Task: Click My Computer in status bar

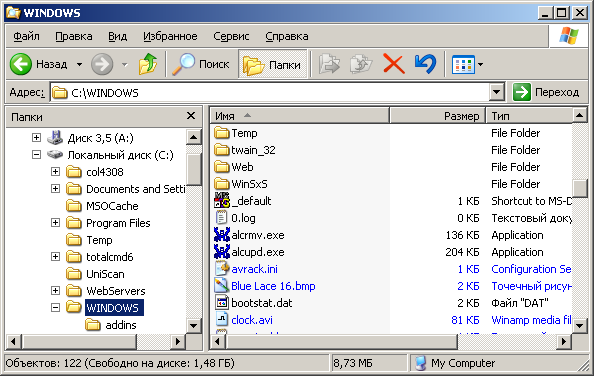Action: pos(463,363)
